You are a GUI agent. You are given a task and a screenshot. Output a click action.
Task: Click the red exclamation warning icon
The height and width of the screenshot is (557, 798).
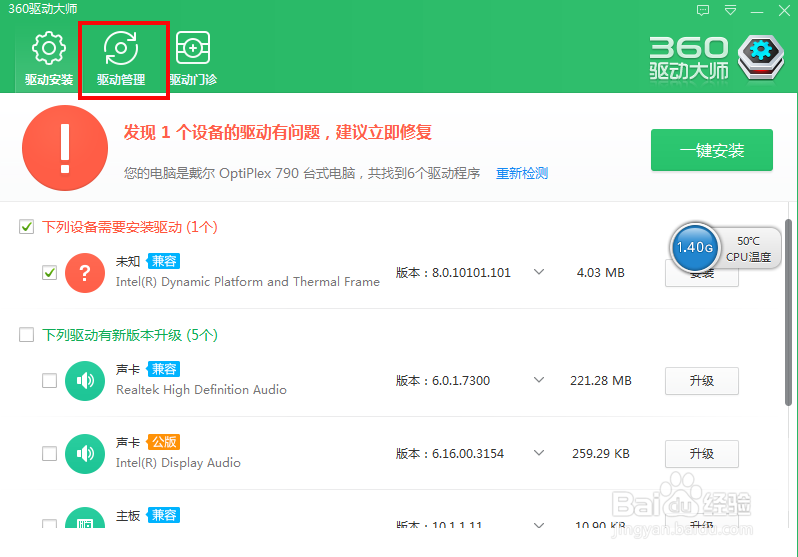[65, 148]
